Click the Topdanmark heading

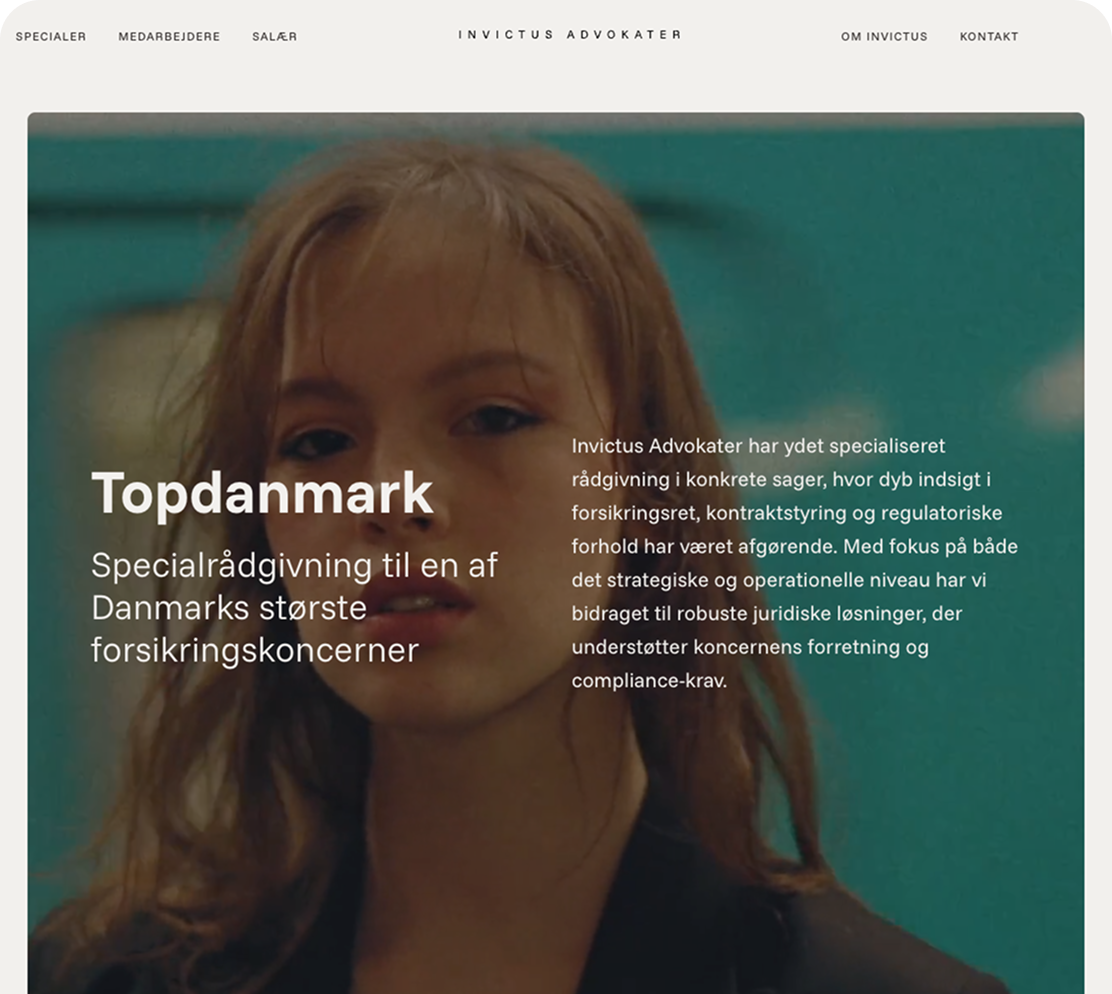click(x=262, y=493)
